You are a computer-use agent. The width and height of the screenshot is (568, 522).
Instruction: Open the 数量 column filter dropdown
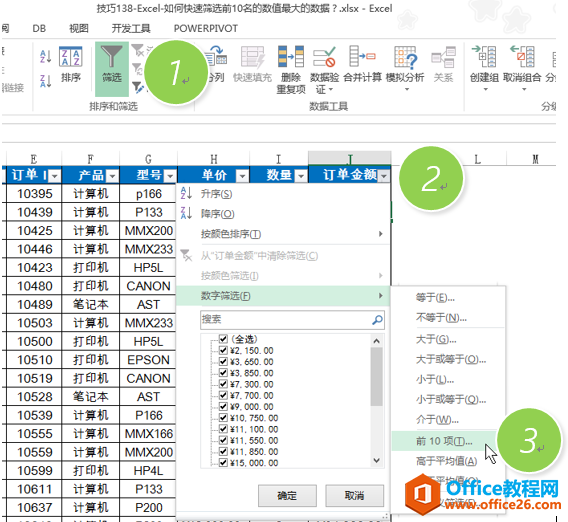[301, 176]
